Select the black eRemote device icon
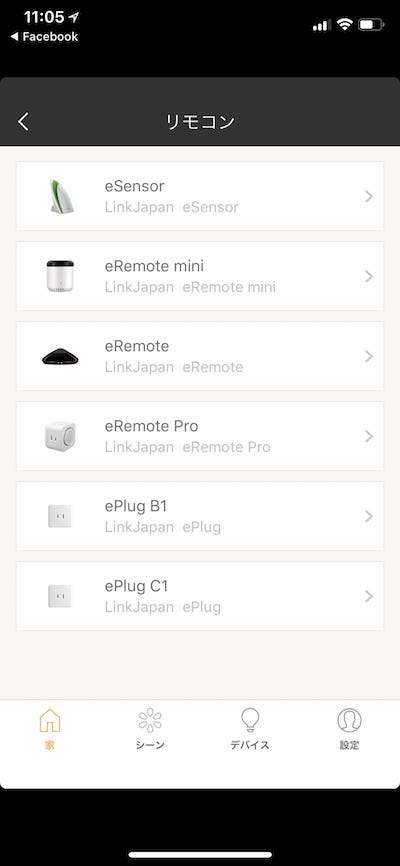Image resolution: width=400 pixels, height=866 pixels. [x=60, y=356]
